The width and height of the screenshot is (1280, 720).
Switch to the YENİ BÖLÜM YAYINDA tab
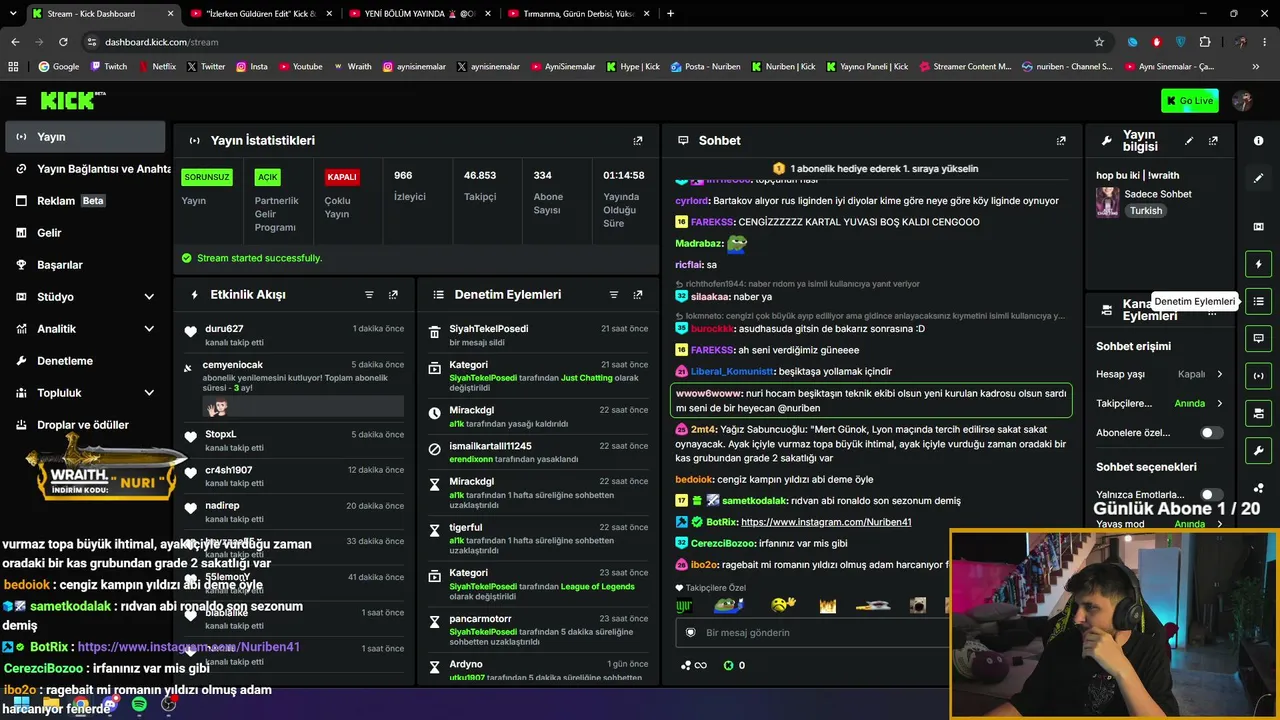tap(418, 14)
